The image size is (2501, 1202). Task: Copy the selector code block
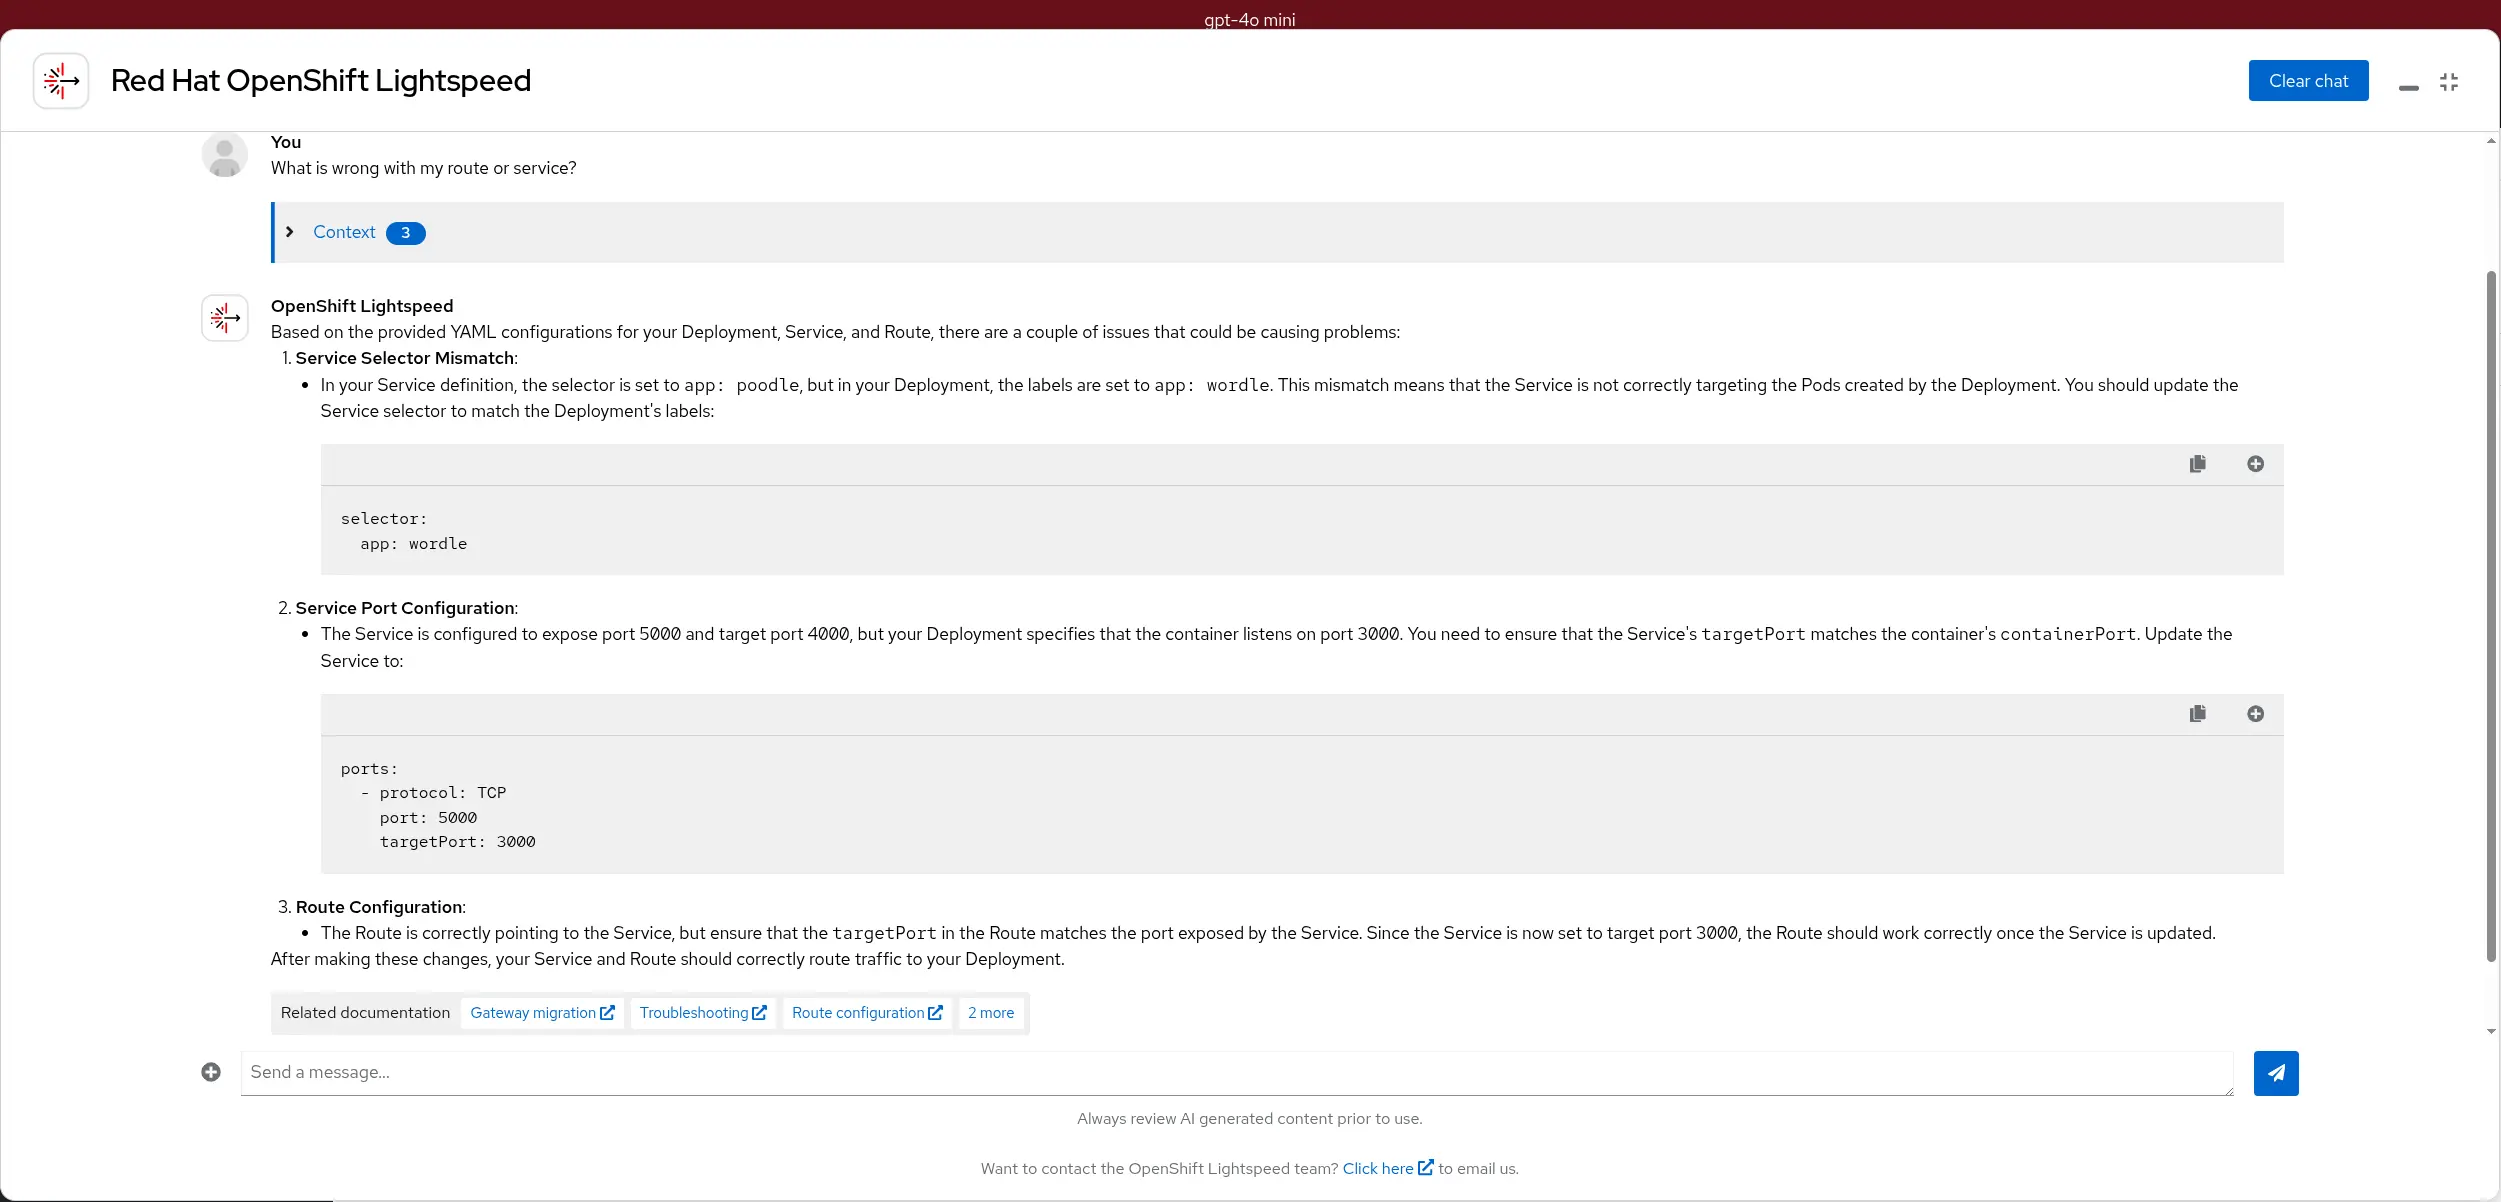tap(2197, 464)
